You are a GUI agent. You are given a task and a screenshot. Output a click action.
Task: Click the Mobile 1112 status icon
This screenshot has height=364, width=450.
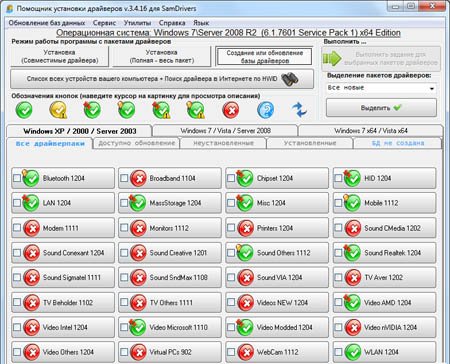click(352, 203)
